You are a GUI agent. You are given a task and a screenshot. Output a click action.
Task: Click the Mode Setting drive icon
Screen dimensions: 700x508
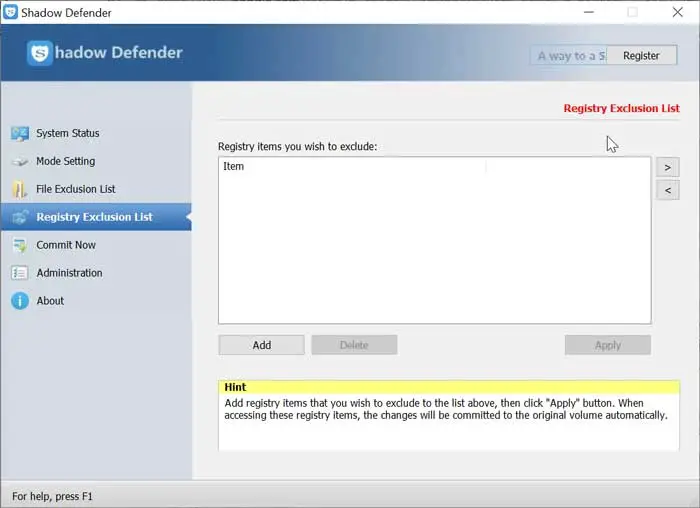point(20,162)
